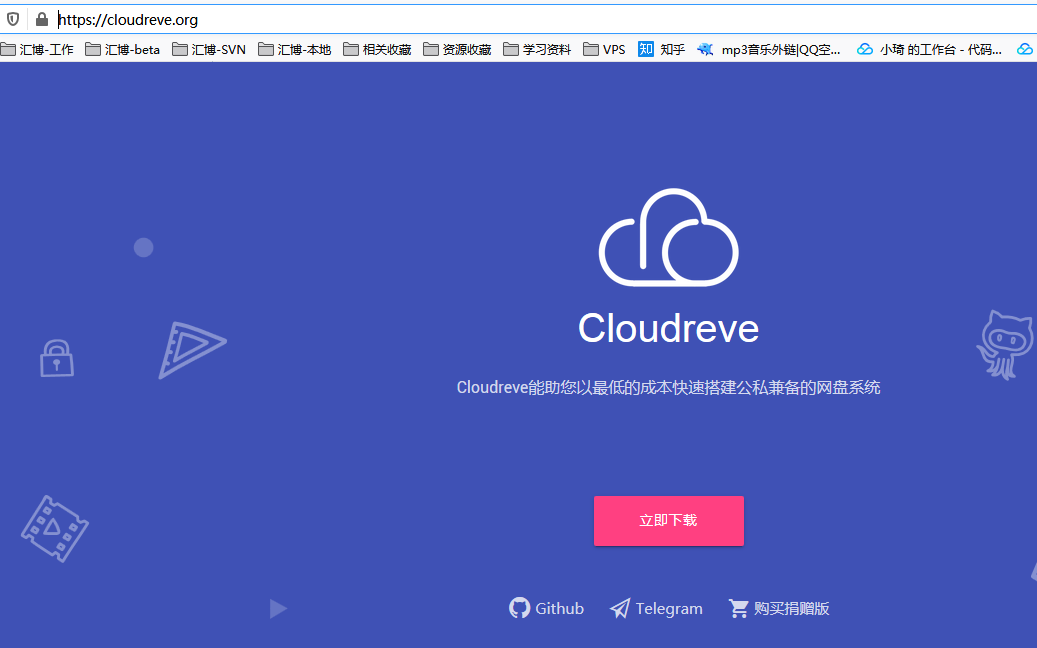1037x648 pixels.
Task: Open the 购买捐赠版 link
Action: click(x=779, y=608)
